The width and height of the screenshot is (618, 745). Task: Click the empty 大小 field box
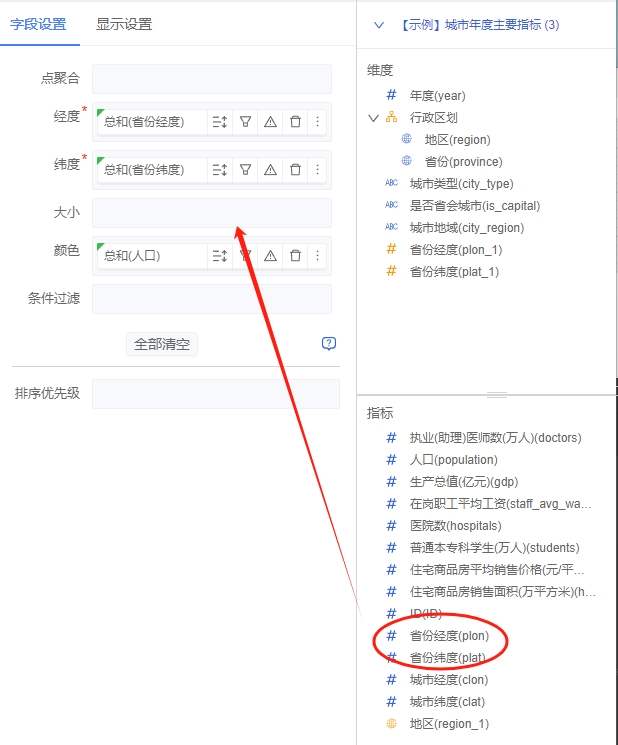(x=211, y=213)
